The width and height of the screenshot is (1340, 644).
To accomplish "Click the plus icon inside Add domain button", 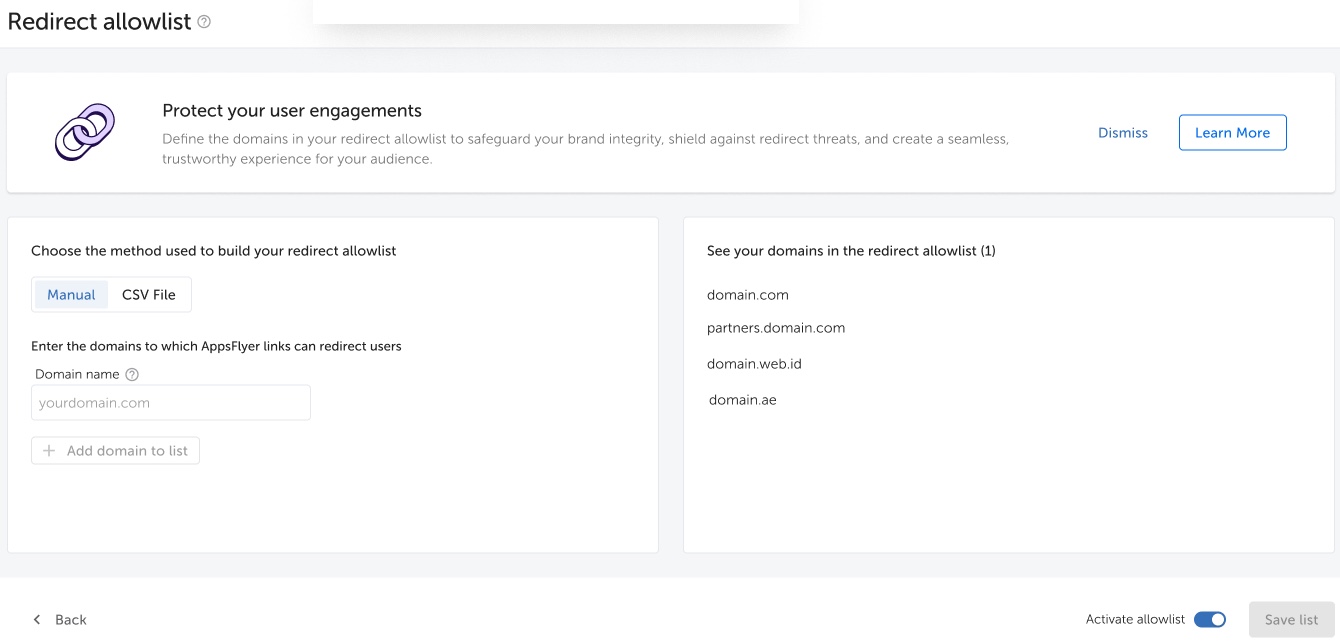I will (x=49, y=450).
